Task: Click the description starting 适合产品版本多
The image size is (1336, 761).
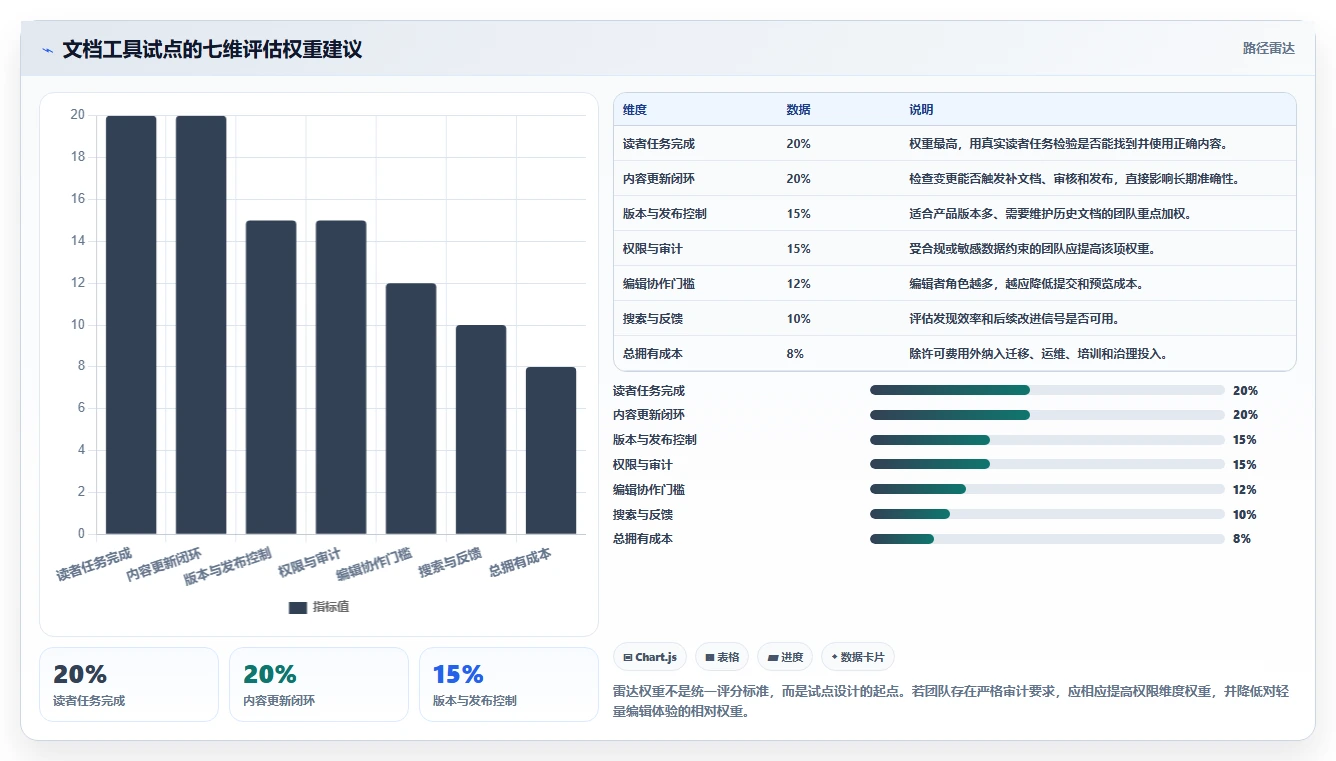Action: (x=1050, y=214)
